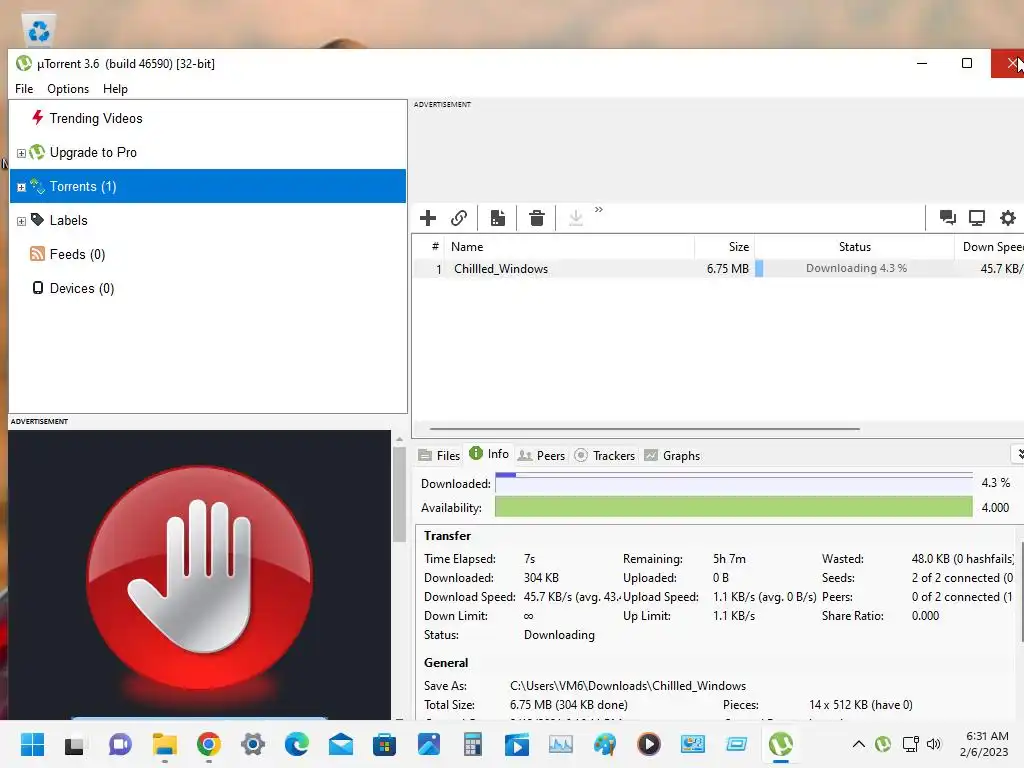
Task: Click the greyed Start download arrow icon
Action: coord(575,217)
